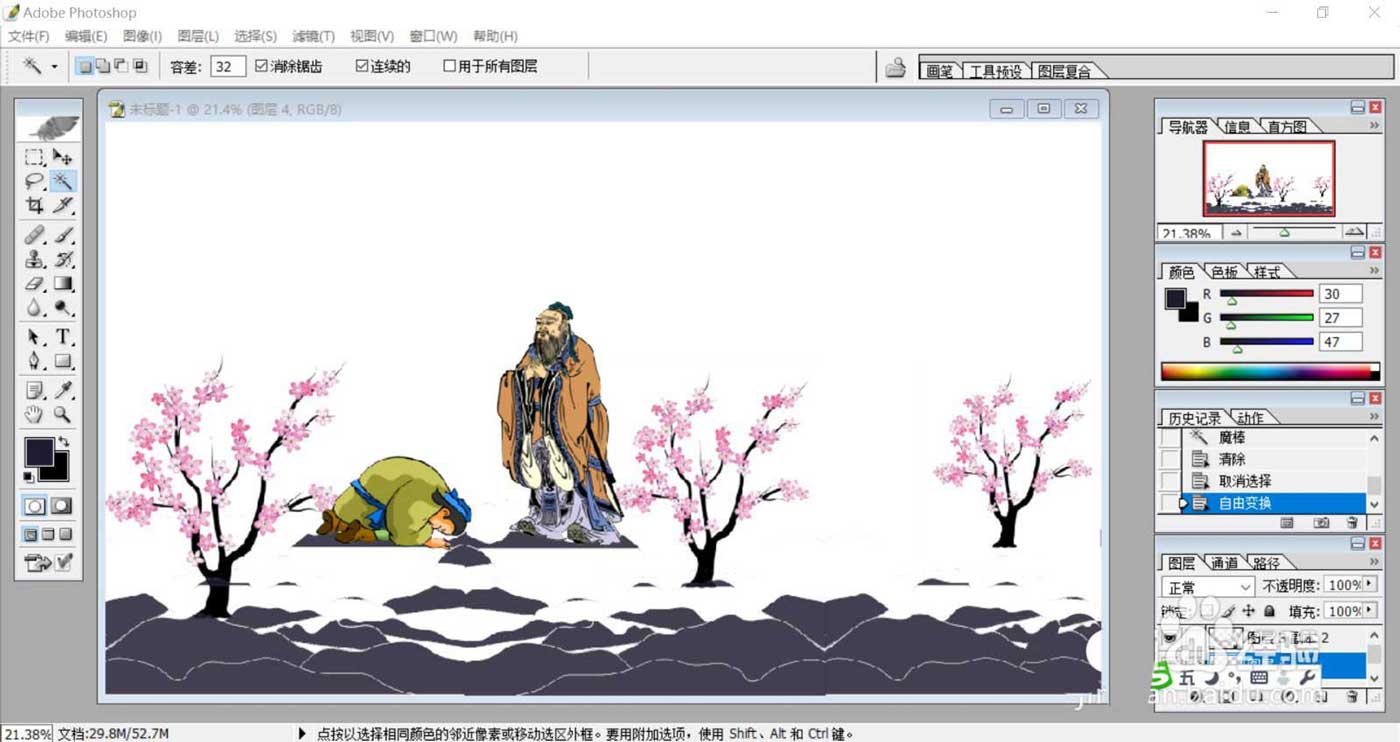
Task: Open the 文件(F) menu
Action: click(x=29, y=36)
